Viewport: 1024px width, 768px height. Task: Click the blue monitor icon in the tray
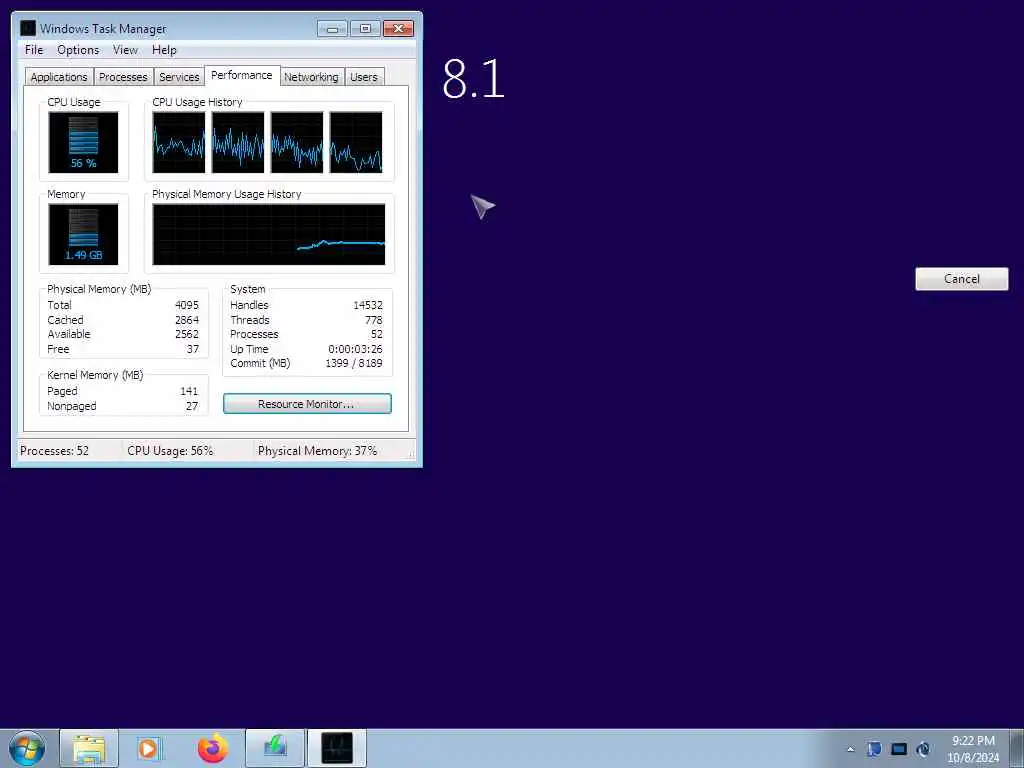pos(899,749)
